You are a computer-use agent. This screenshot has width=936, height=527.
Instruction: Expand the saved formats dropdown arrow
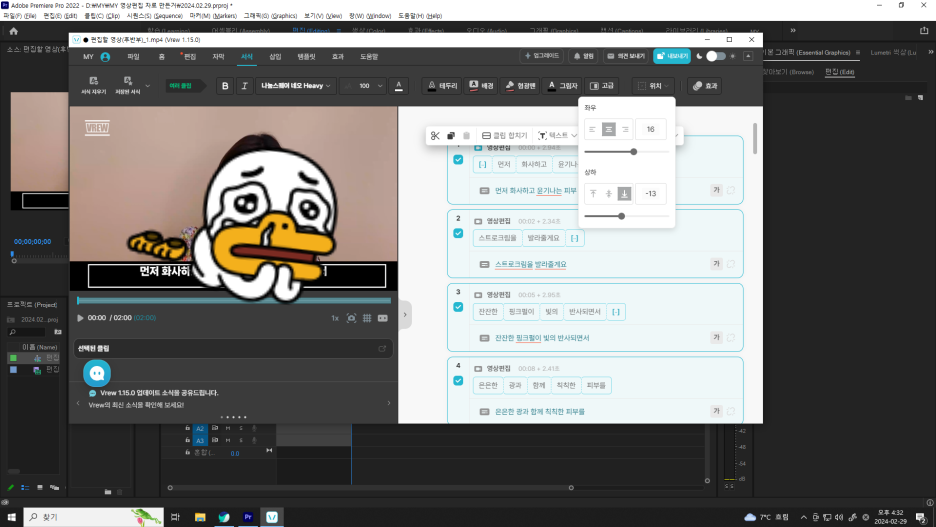[x=148, y=86]
